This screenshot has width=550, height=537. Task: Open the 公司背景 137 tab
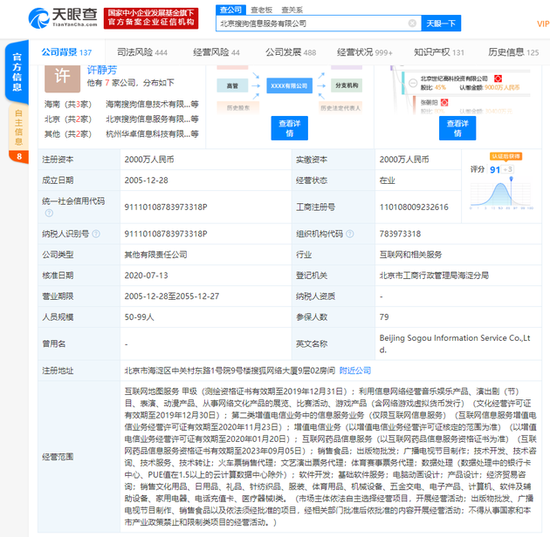click(67, 52)
